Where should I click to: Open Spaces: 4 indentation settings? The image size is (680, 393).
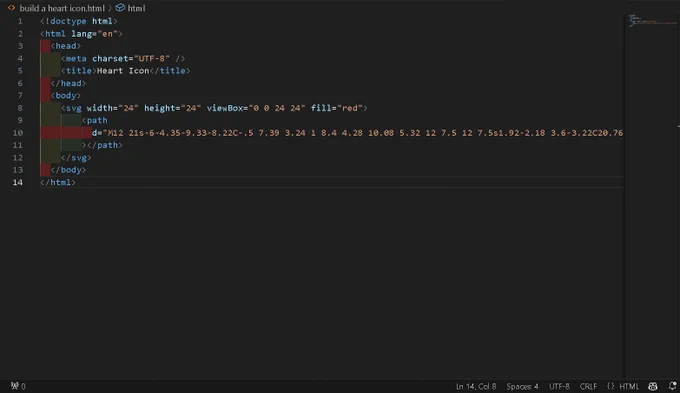(x=522, y=386)
